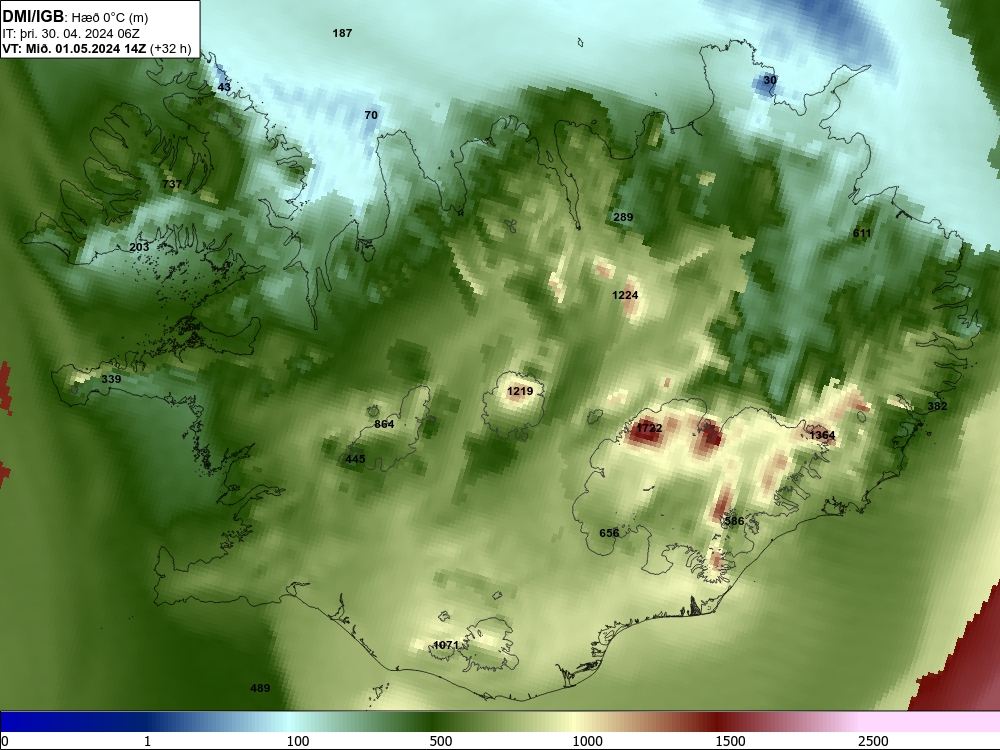Select the 1364 elevation label
The width and height of the screenshot is (1000, 750).
tap(822, 435)
